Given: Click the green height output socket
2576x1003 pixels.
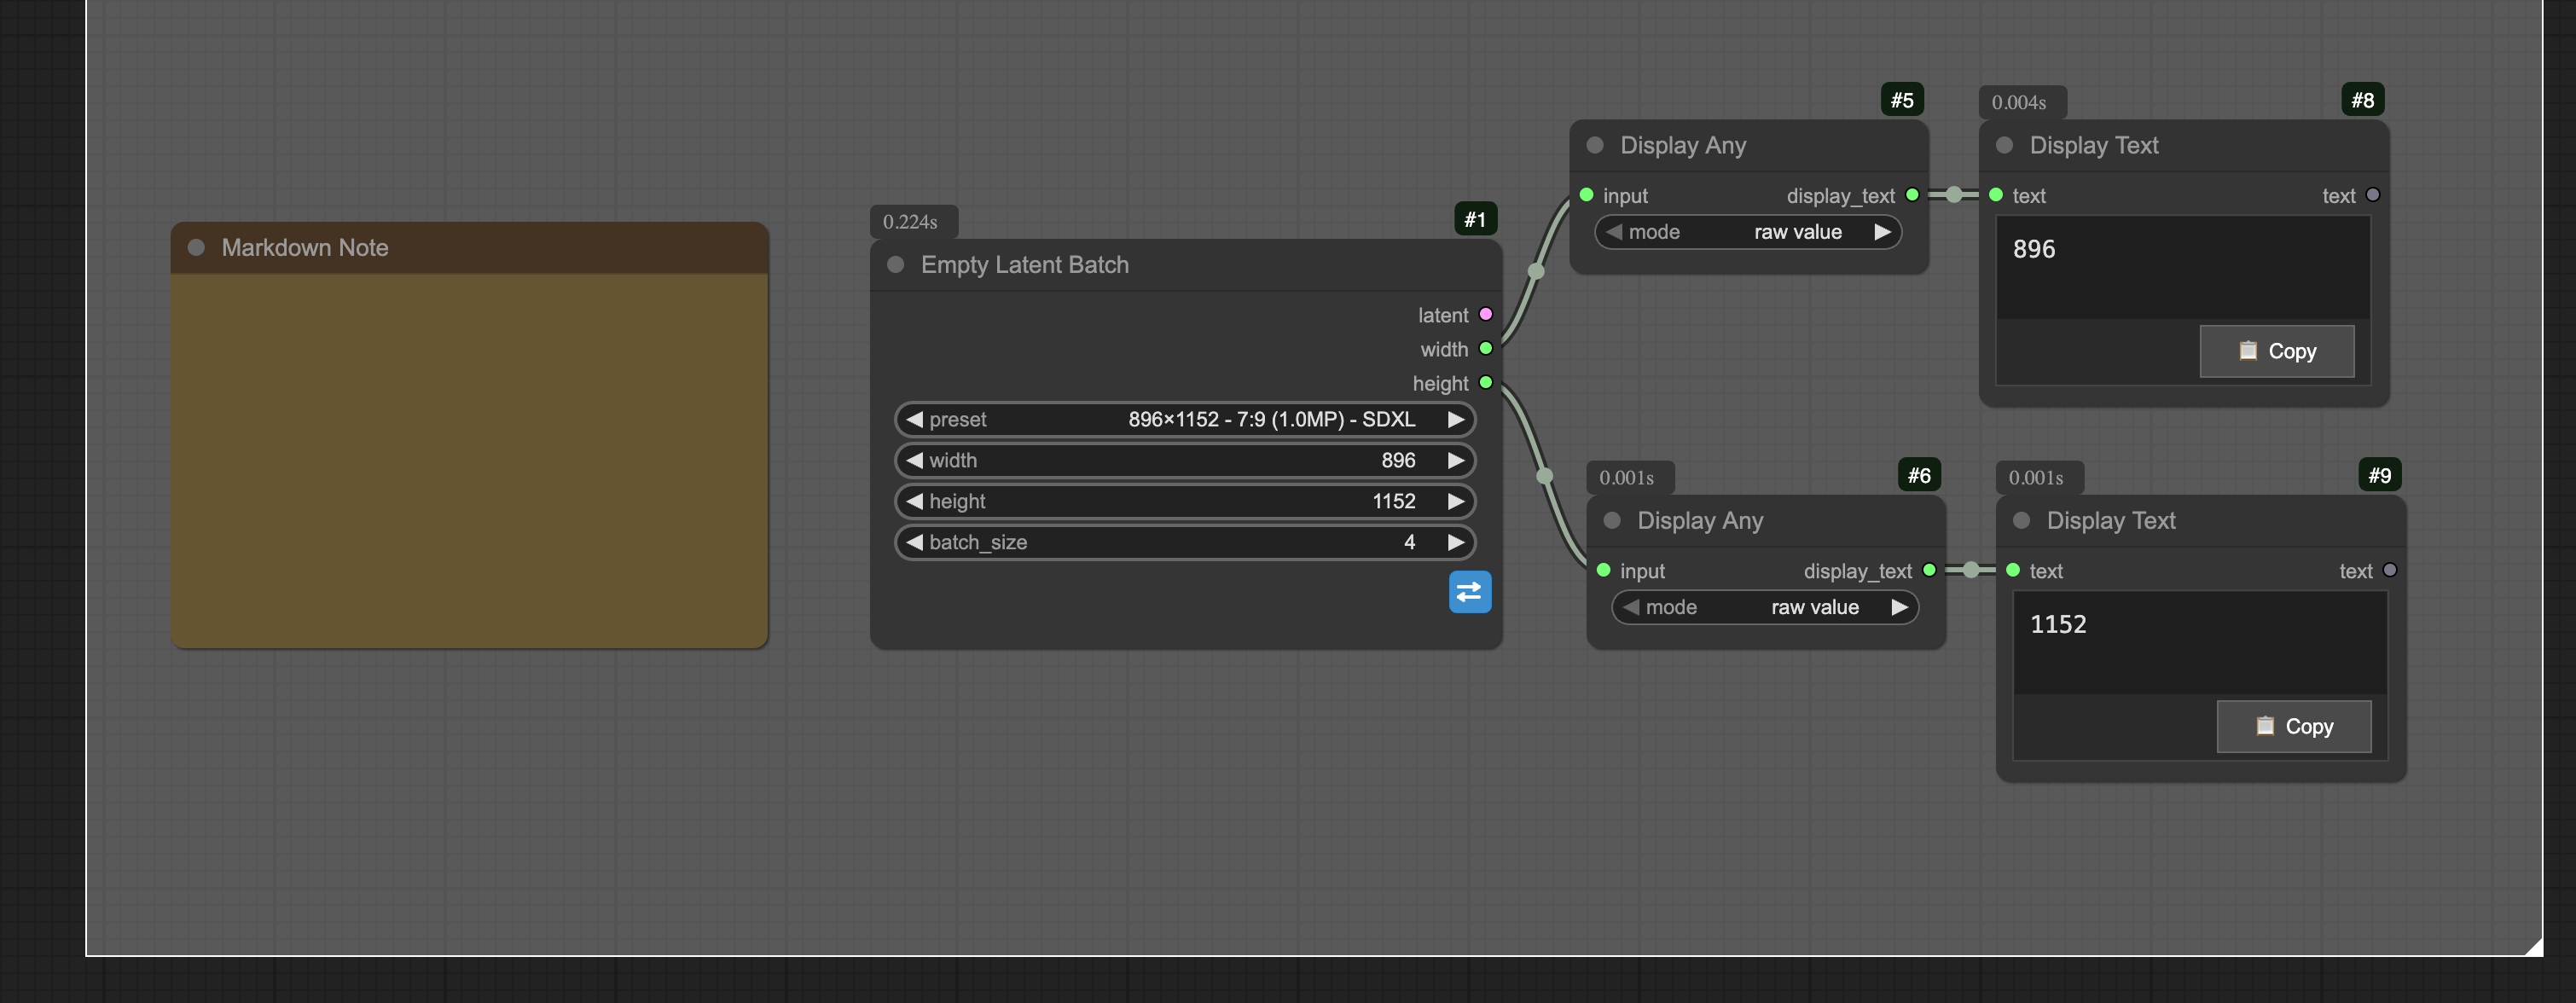Looking at the screenshot, I should pos(1485,383).
